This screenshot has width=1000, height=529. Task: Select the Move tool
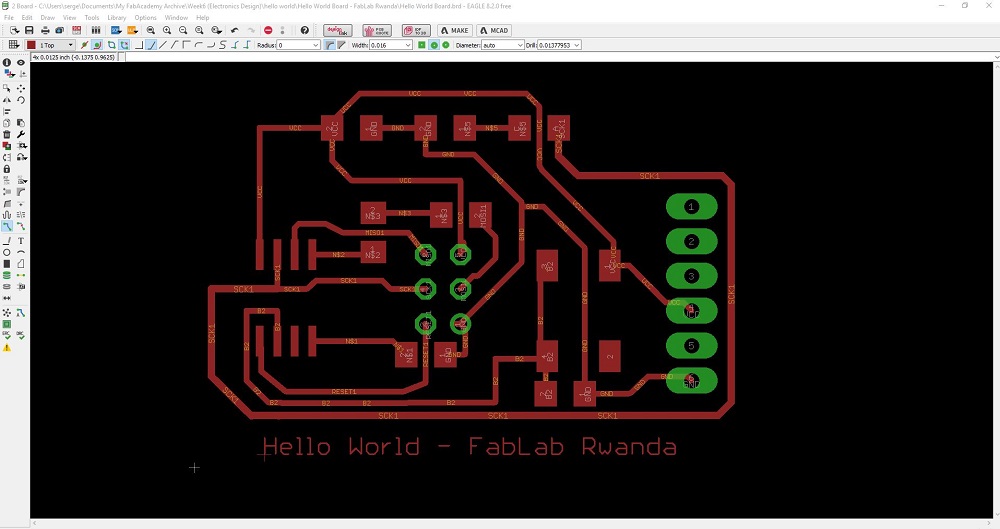[21, 88]
